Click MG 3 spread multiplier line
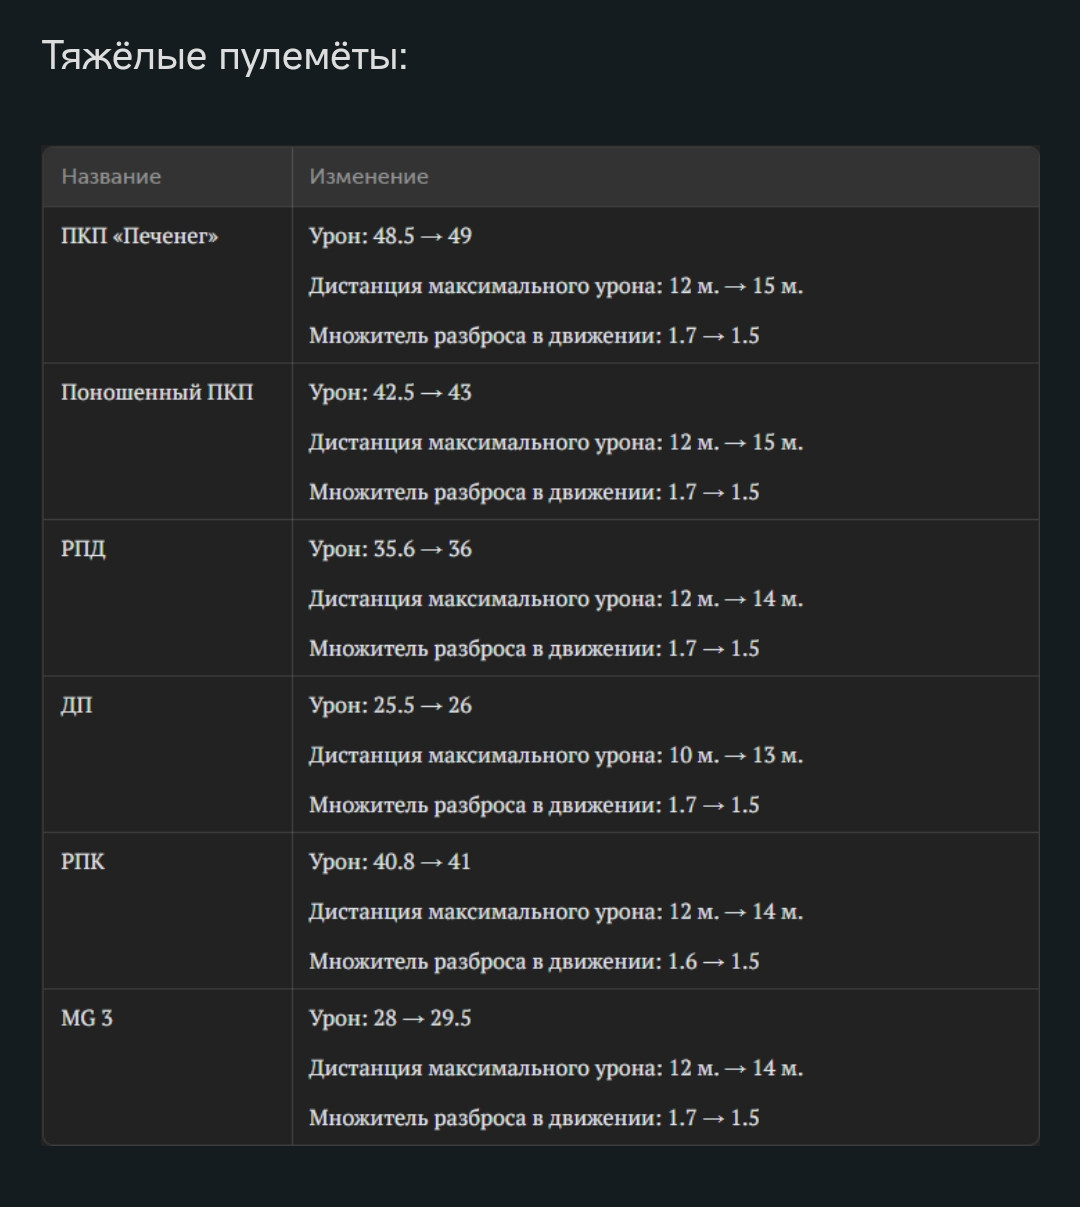1080x1207 pixels. (x=534, y=1118)
